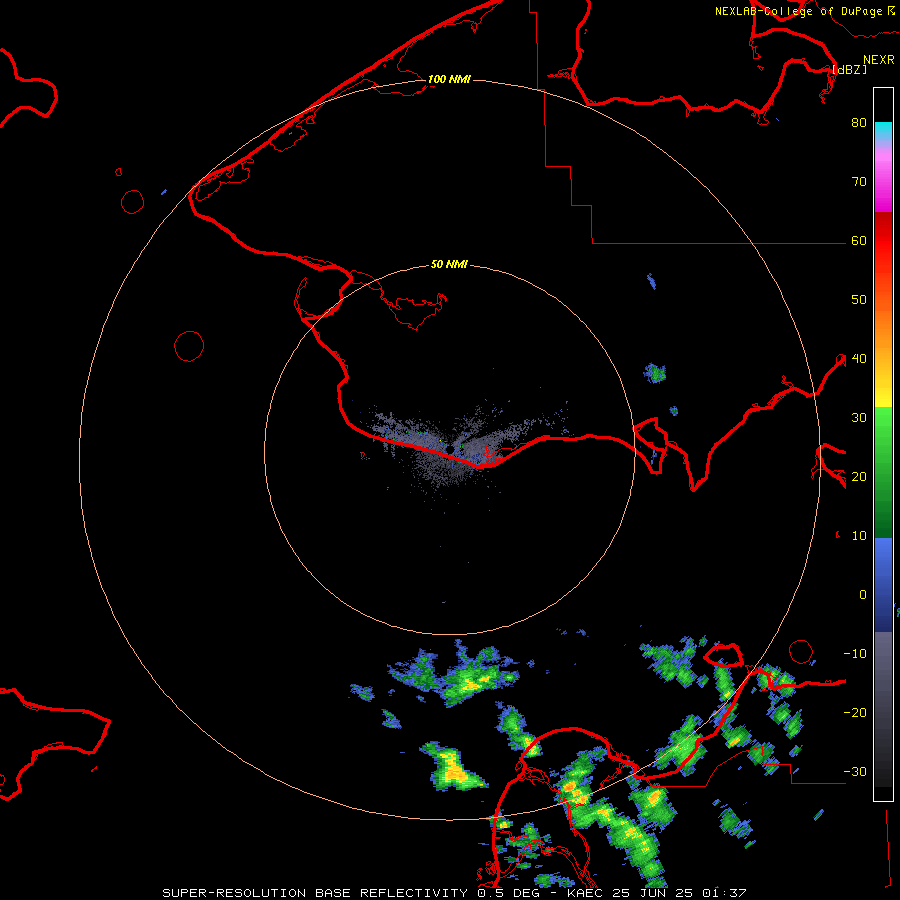Click the NEXR label above the scale
900x900 pixels.
point(879,60)
